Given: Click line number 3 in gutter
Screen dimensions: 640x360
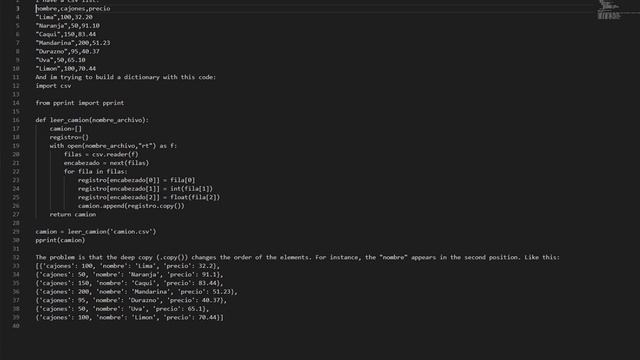Looking at the screenshot, I should (18, 8).
